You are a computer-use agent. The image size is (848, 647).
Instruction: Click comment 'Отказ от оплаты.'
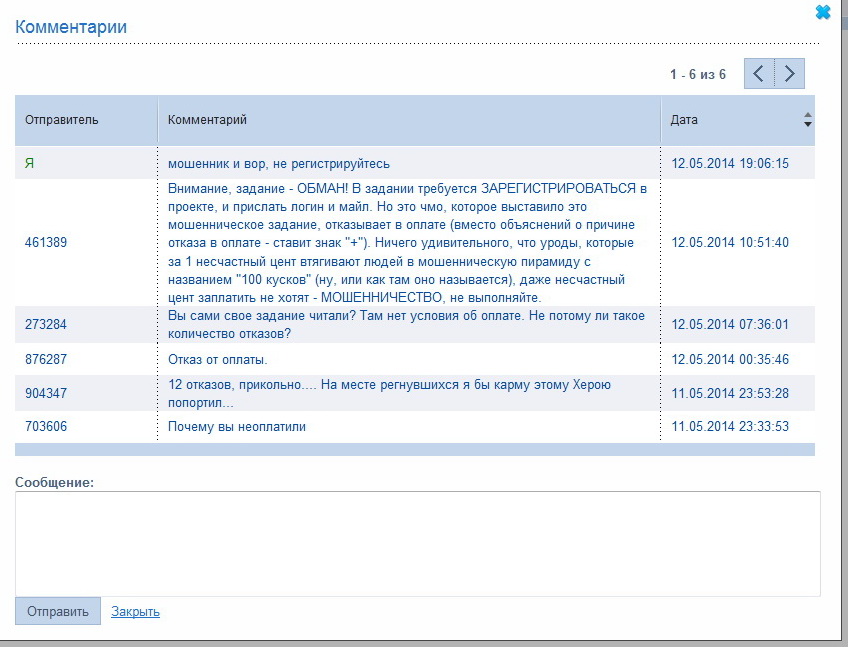(217, 360)
